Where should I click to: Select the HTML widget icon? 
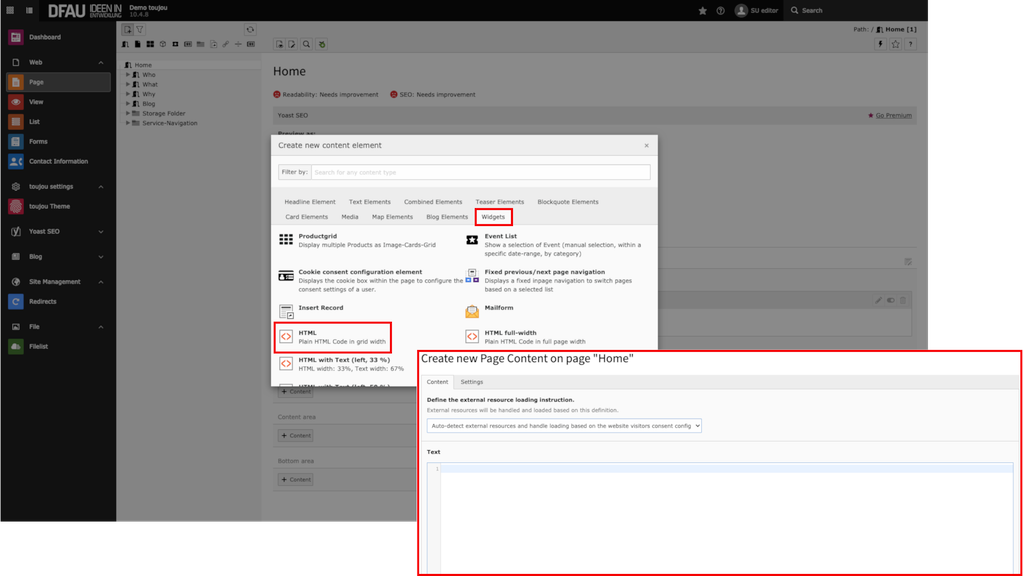pos(286,337)
